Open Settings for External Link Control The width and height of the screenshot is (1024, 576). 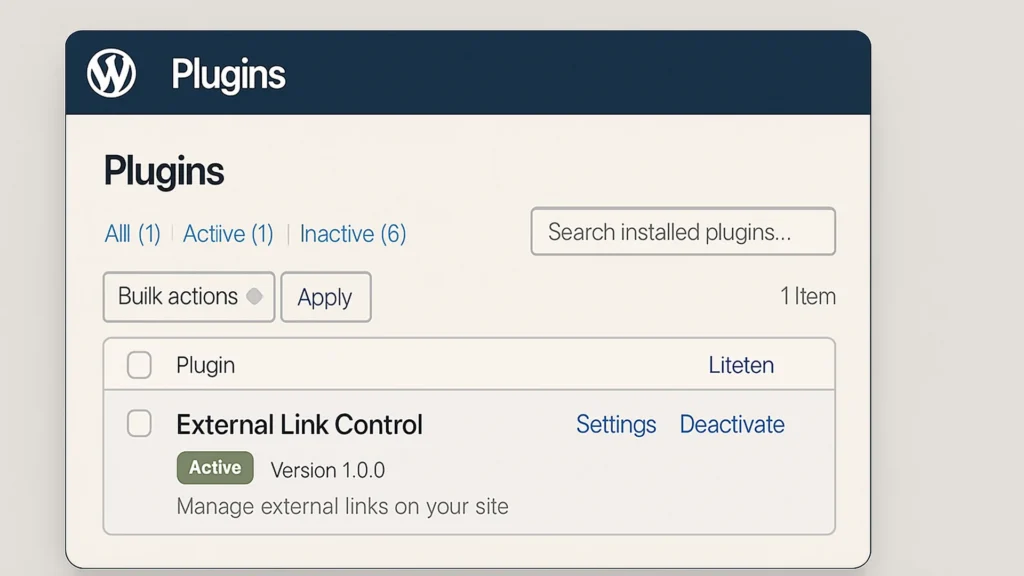coord(616,424)
